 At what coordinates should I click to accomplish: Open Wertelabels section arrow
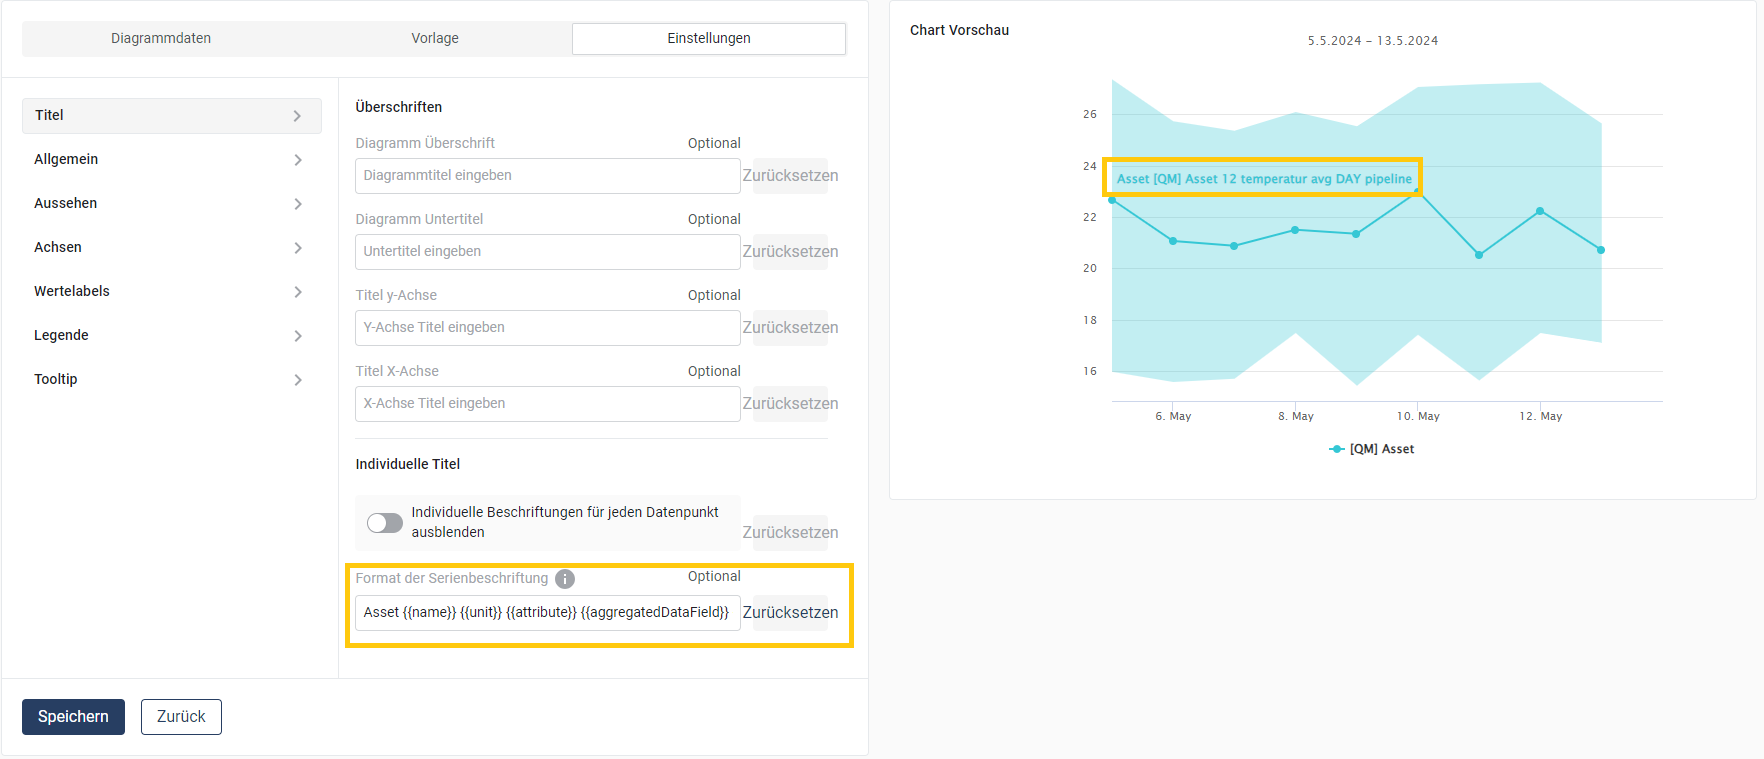click(x=297, y=292)
